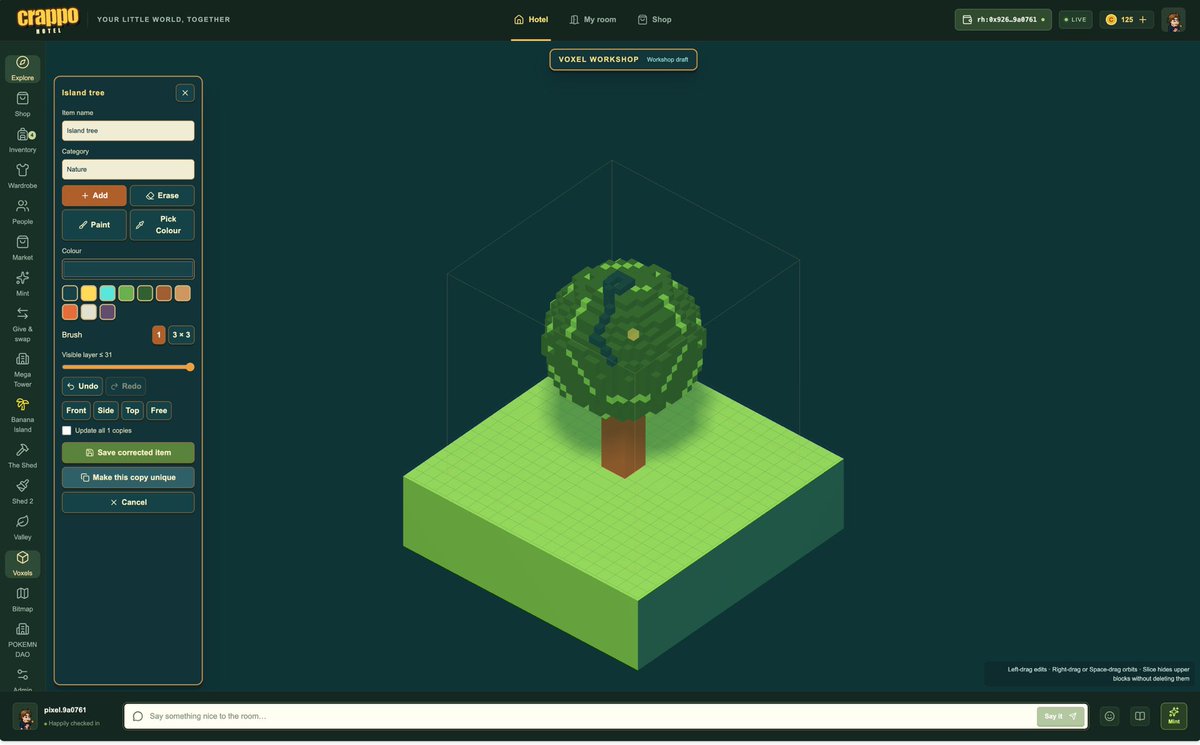Select the Erase tool
1200x745 pixels.
coord(162,196)
